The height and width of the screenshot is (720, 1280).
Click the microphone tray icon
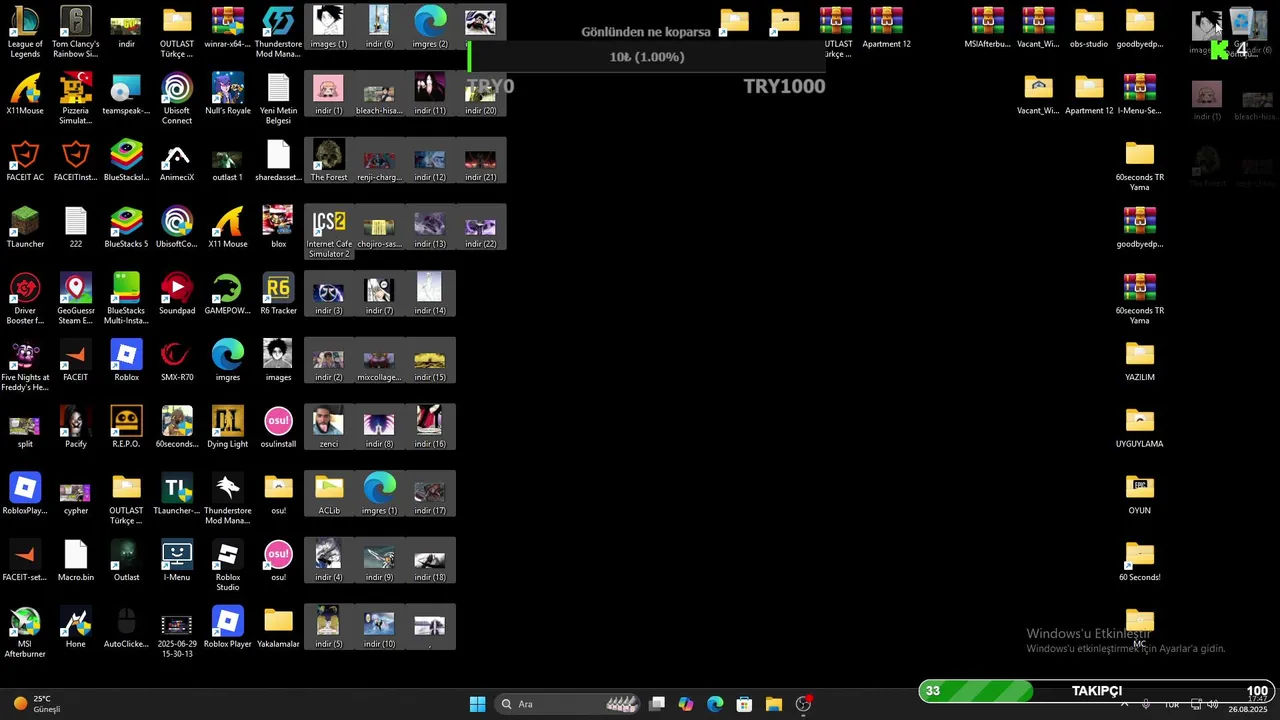[1146, 704]
